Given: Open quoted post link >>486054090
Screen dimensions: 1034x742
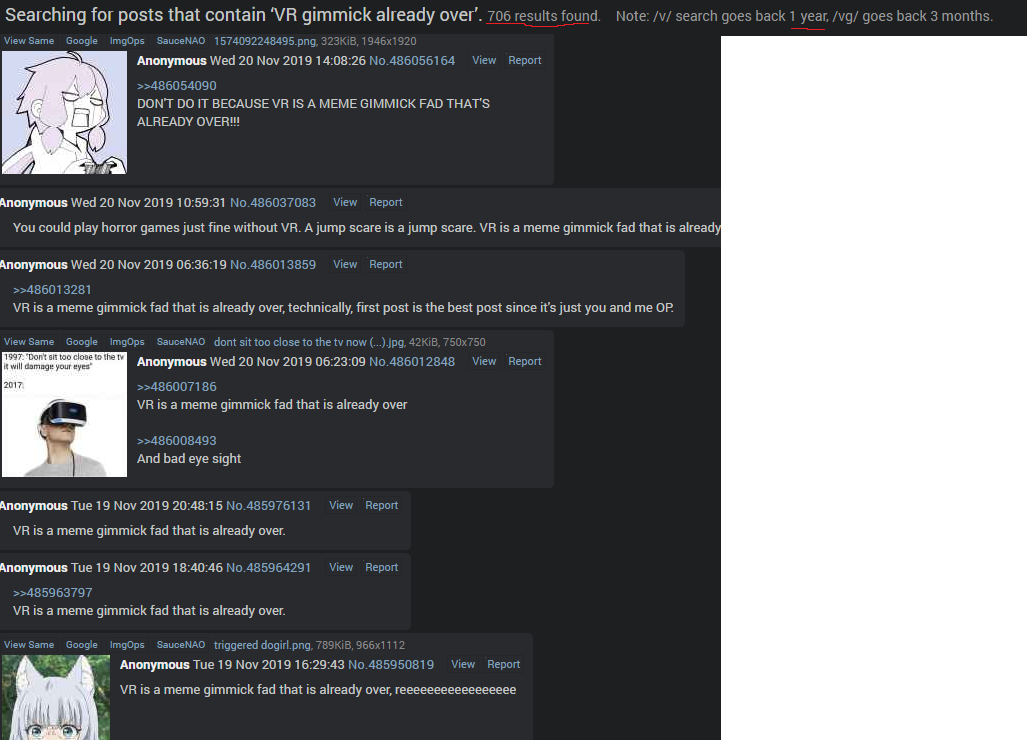Looking at the screenshot, I should coord(177,86).
